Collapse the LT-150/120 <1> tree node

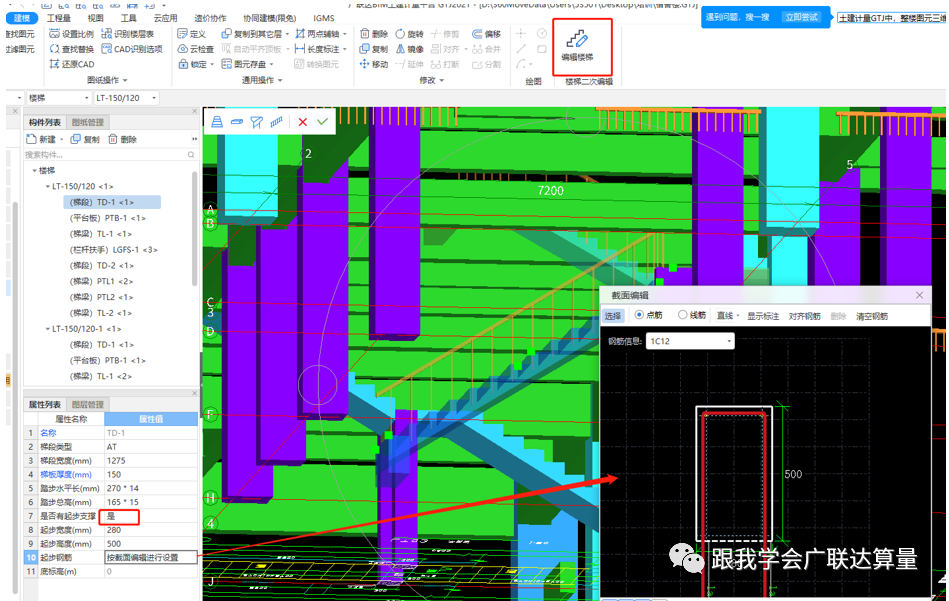tap(47, 186)
